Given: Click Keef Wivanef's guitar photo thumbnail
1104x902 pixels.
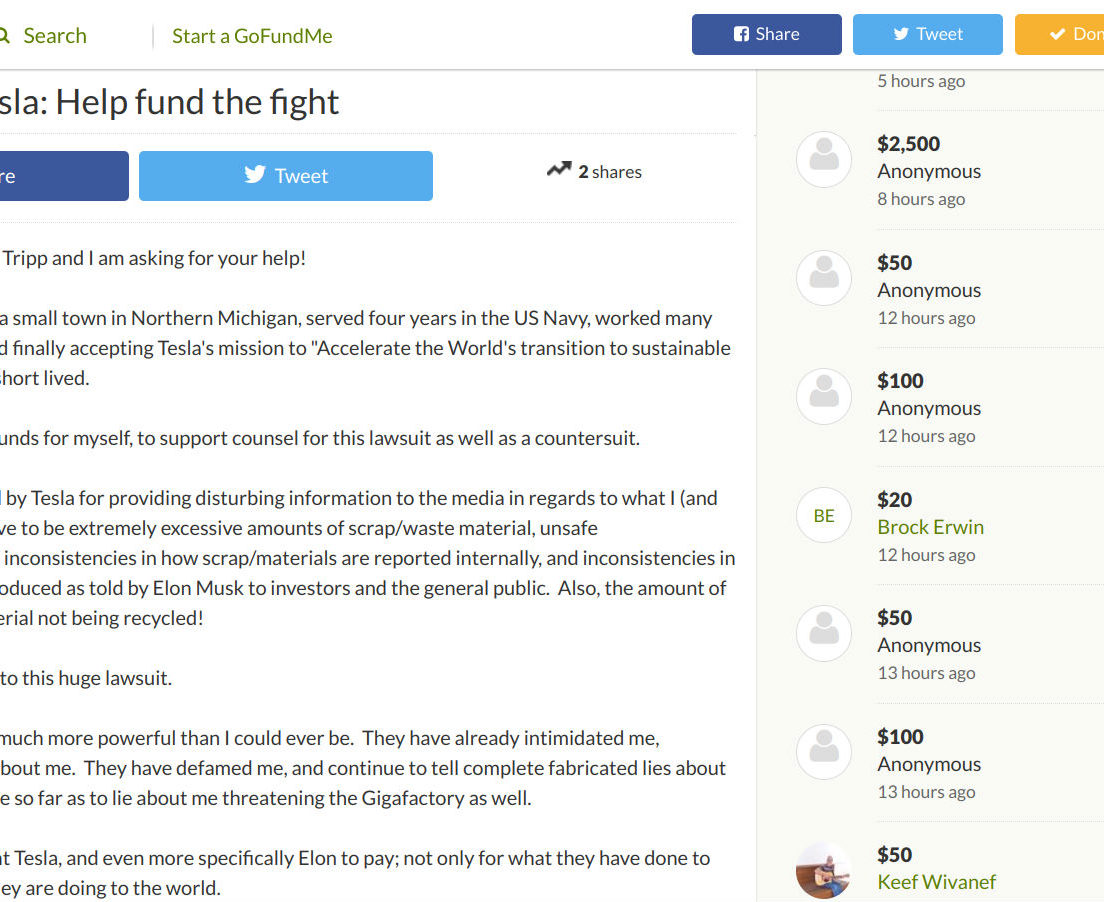Looking at the screenshot, I should coord(824,871).
